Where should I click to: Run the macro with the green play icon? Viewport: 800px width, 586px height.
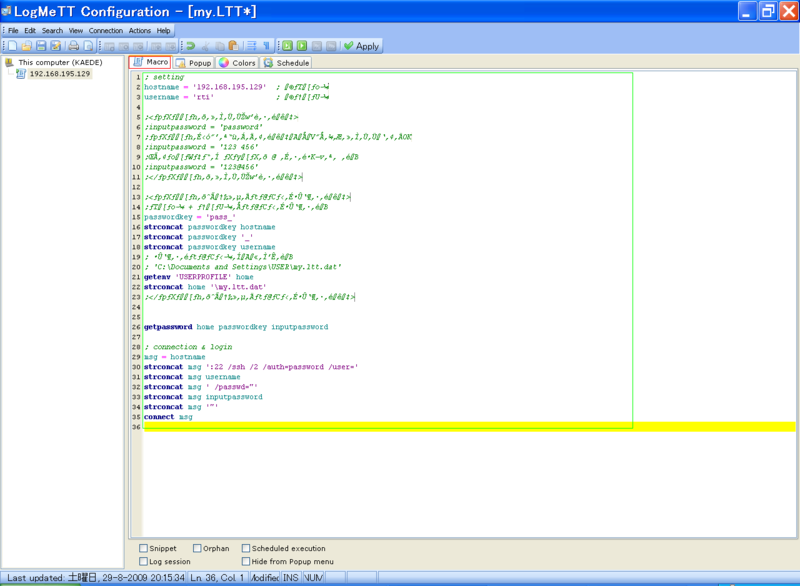point(302,45)
